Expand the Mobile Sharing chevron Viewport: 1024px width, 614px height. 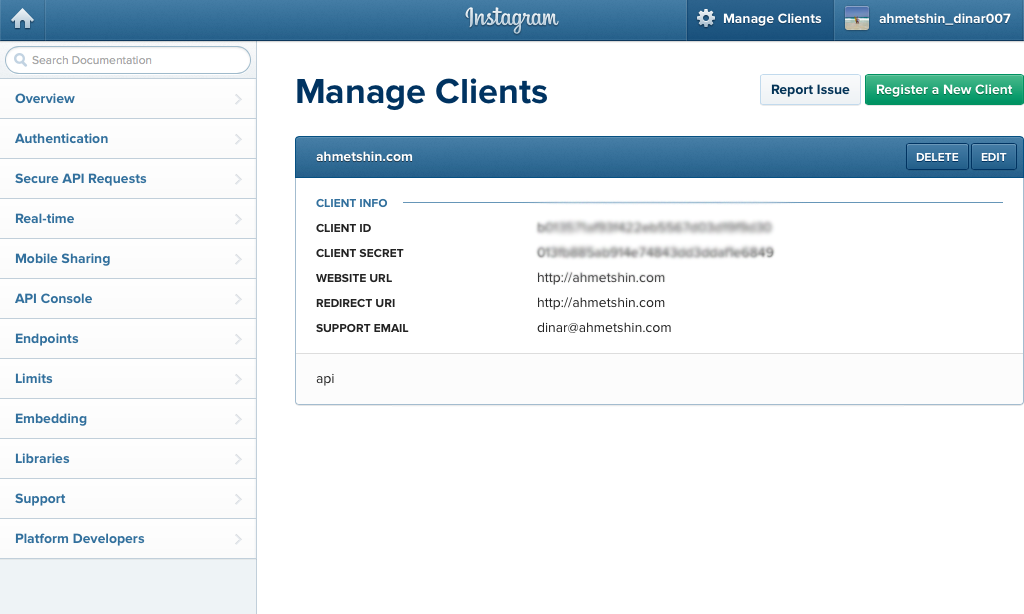(x=238, y=259)
